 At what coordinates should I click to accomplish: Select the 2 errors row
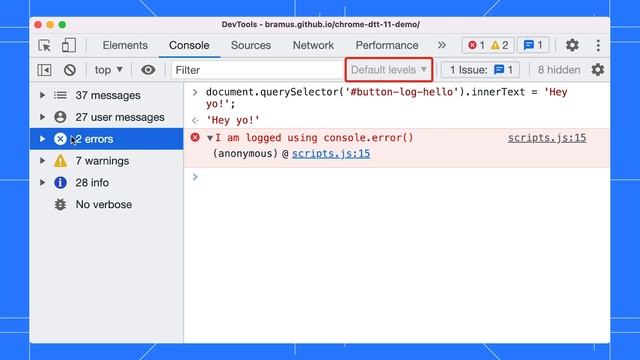coord(107,139)
